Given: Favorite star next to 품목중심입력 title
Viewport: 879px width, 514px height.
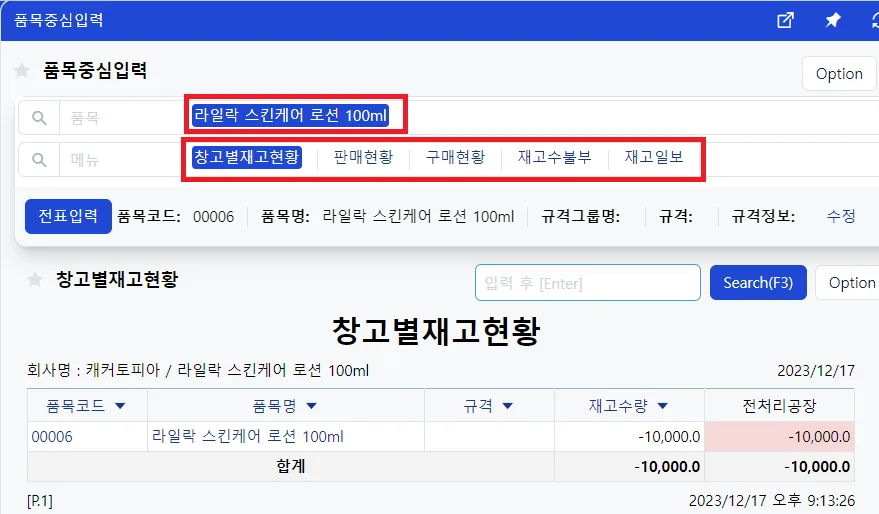Looking at the screenshot, I should [x=22, y=71].
